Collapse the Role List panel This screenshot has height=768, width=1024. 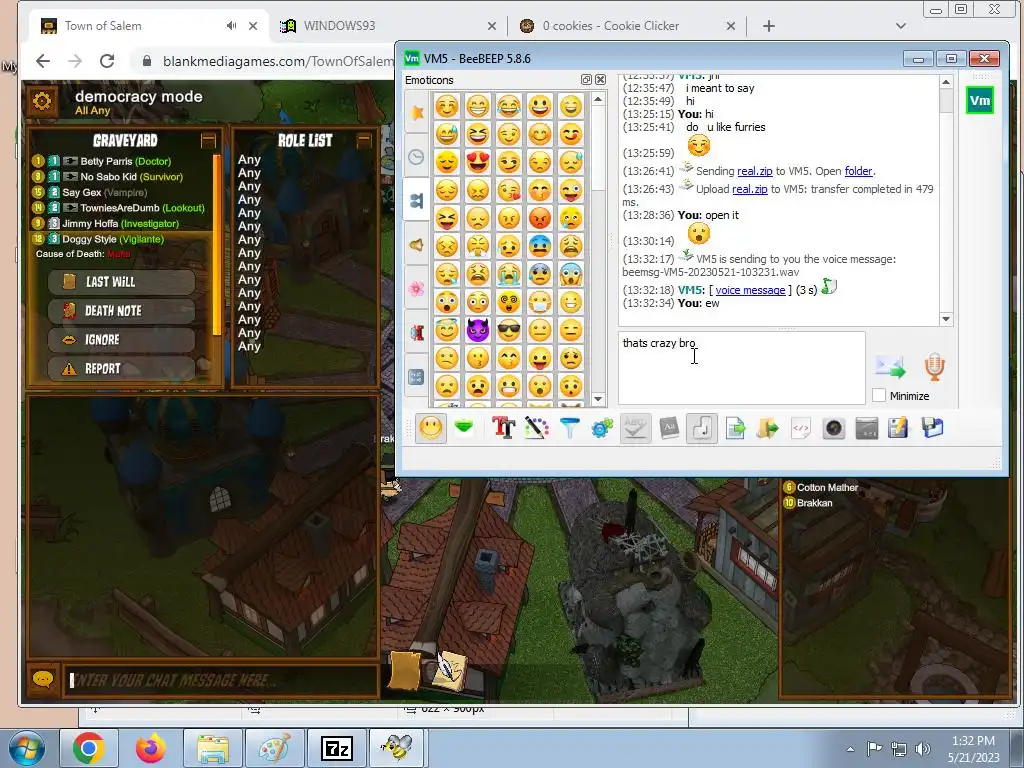pos(364,140)
